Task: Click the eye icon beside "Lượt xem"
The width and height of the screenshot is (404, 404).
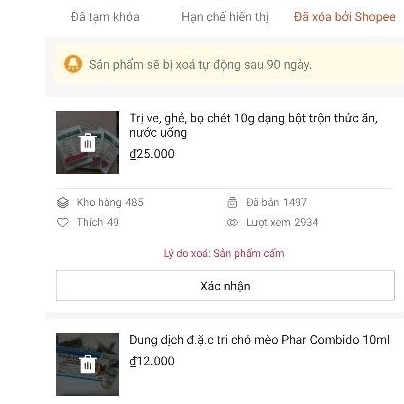Action: [232, 222]
